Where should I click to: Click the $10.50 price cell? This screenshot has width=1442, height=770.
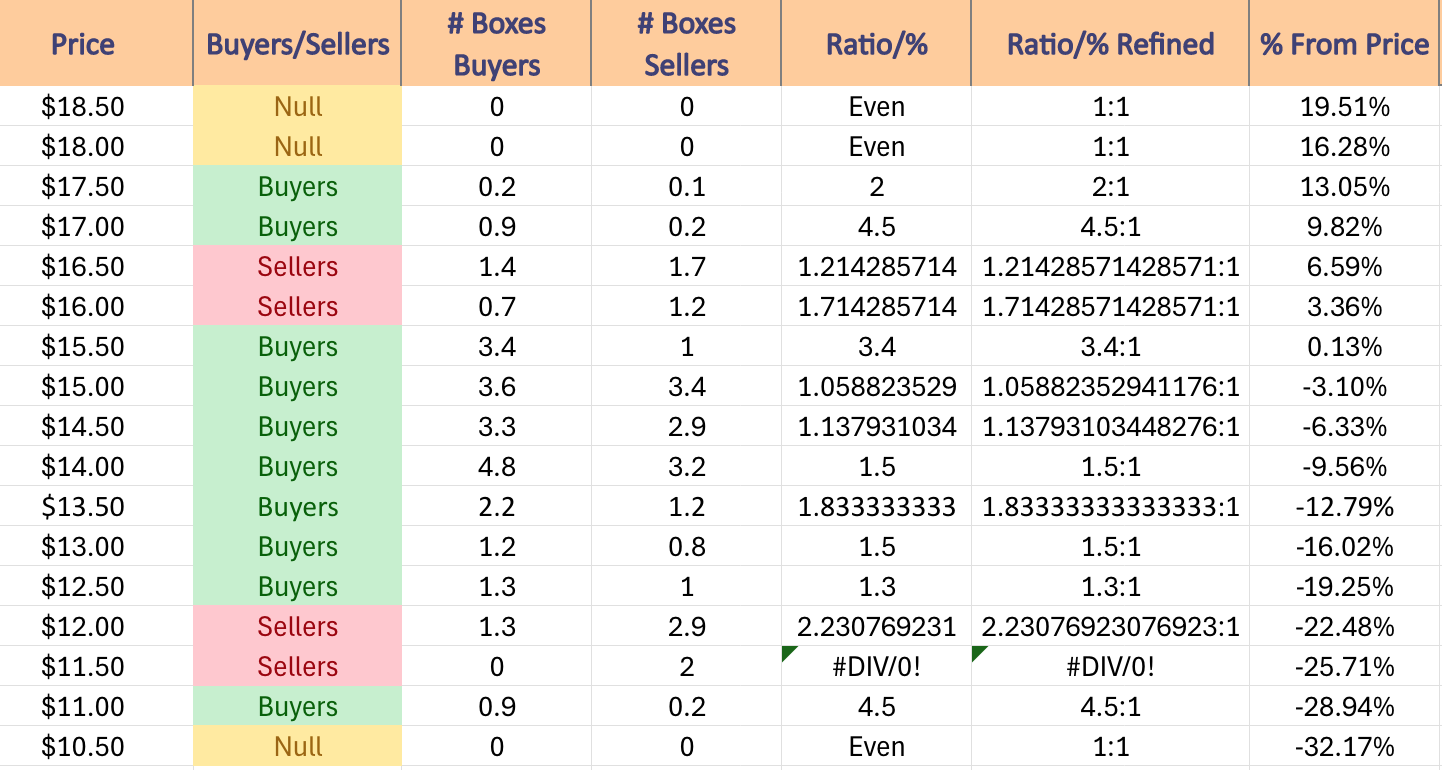coord(97,747)
